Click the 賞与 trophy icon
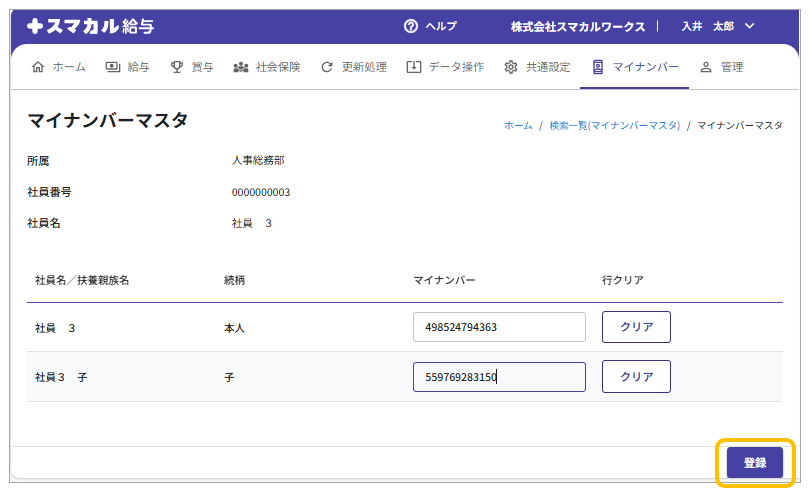This screenshot has width=810, height=495. [177, 67]
